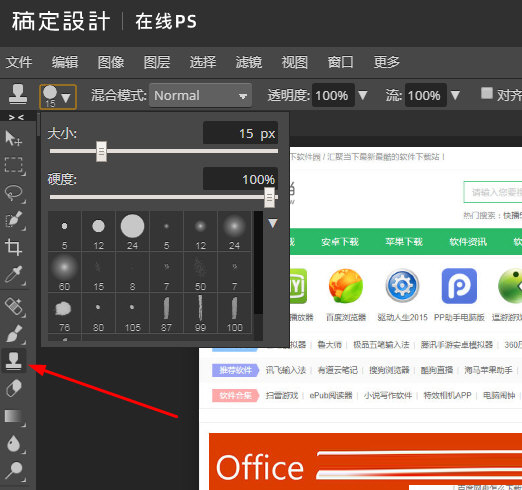This screenshot has height=490, width=522.
Task: Collapse the toolbar with the >< toggle
Action: point(16,117)
